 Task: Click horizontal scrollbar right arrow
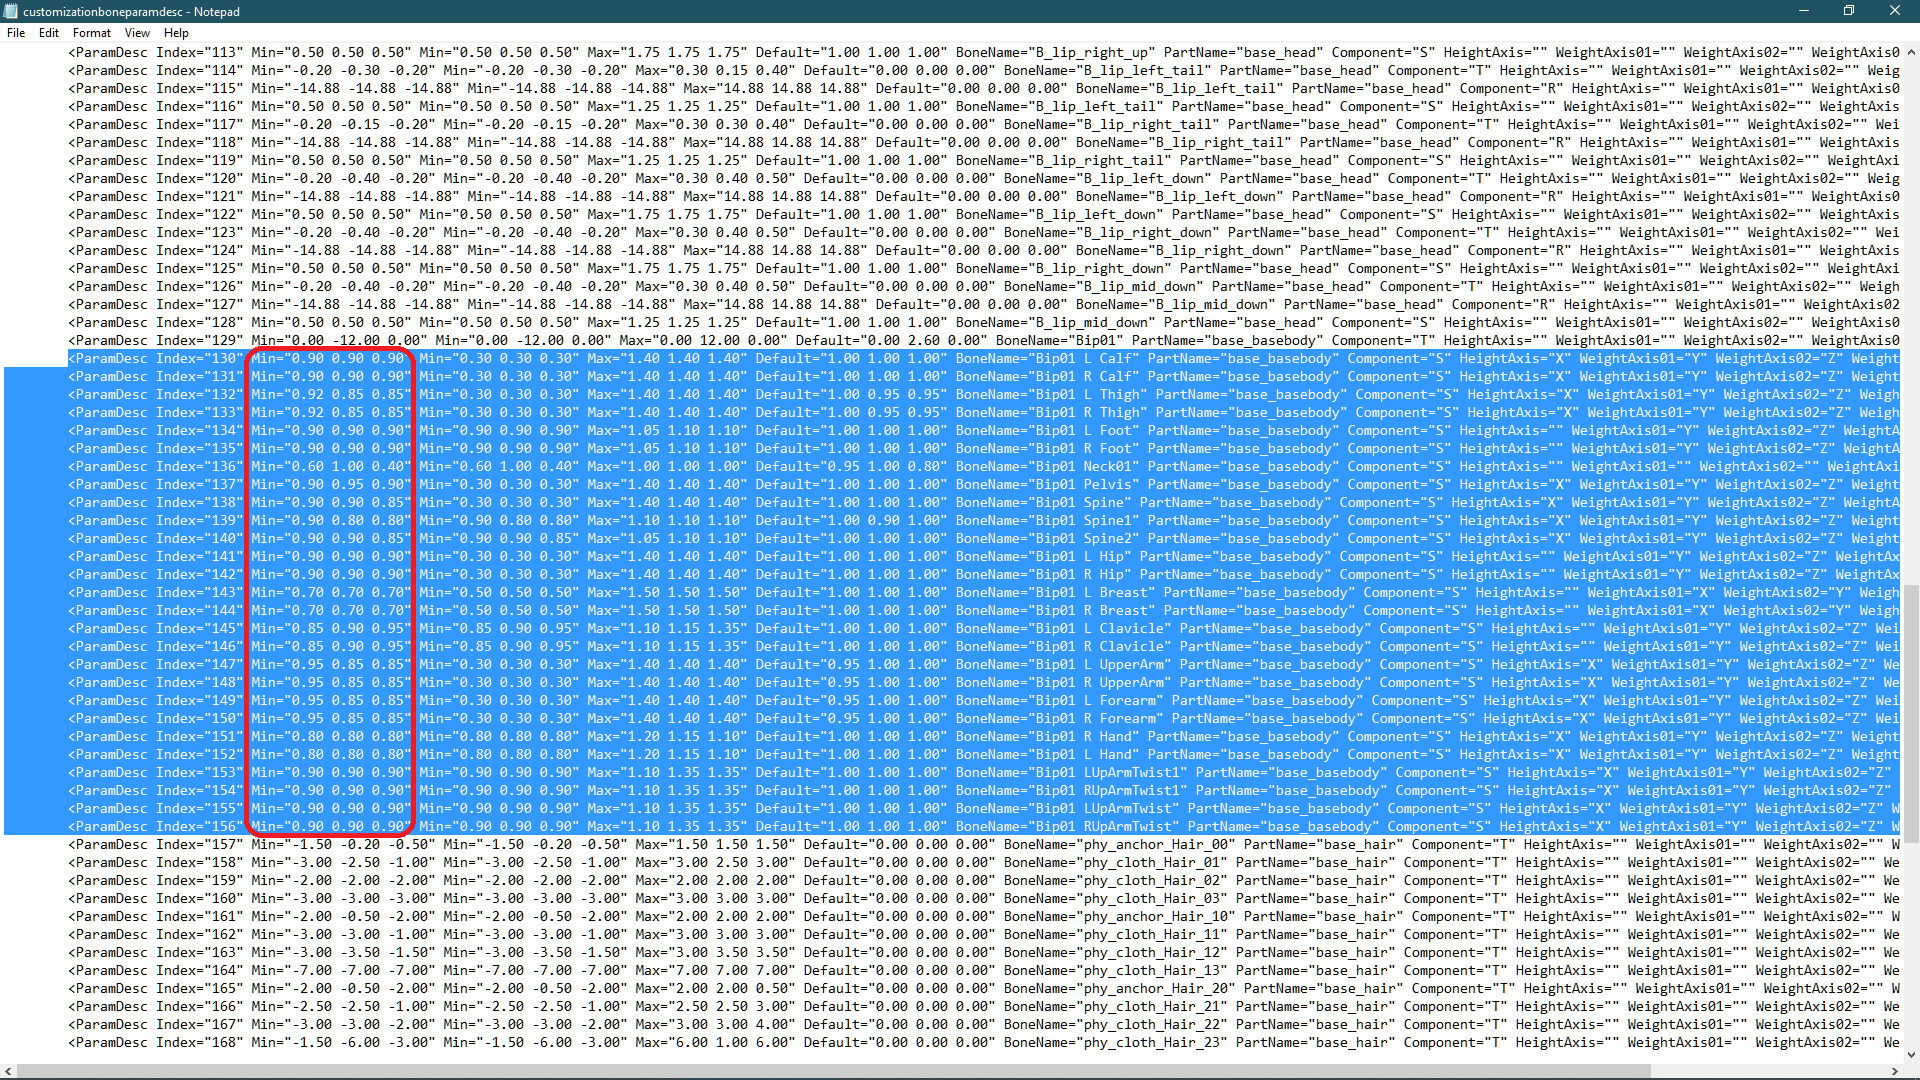pyautogui.click(x=1894, y=1071)
